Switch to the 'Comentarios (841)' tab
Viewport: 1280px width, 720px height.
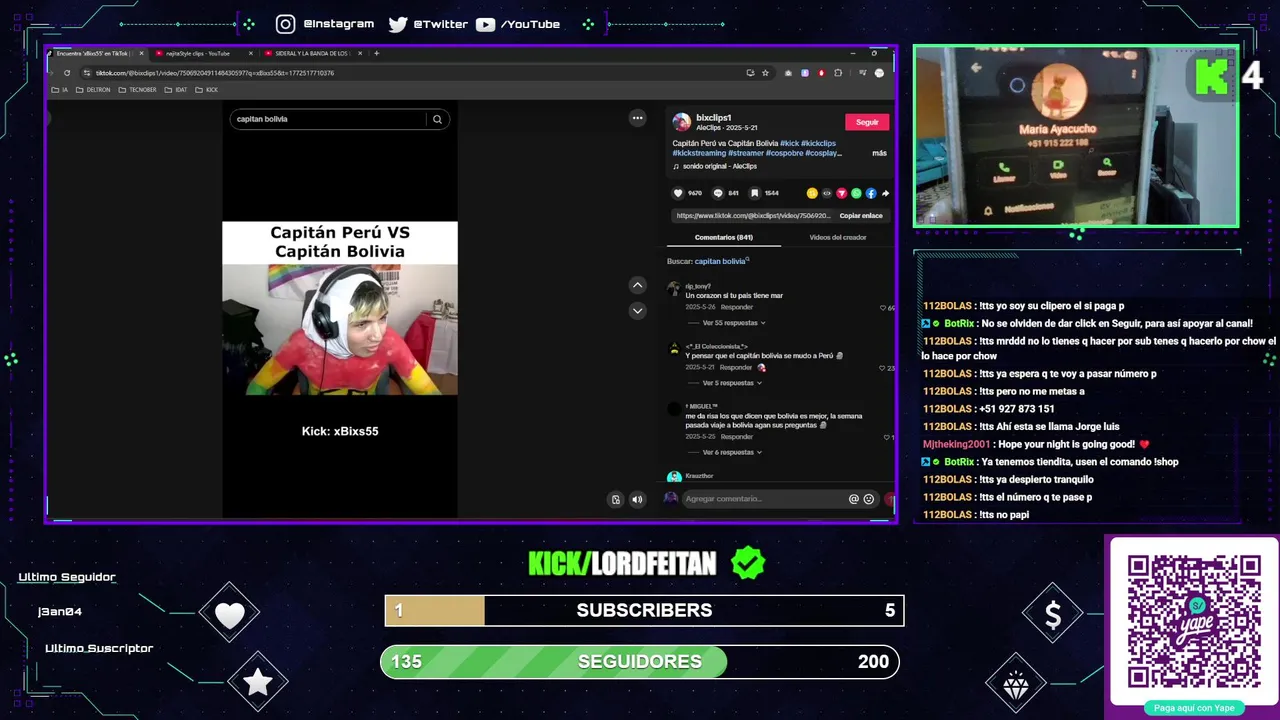tap(724, 237)
